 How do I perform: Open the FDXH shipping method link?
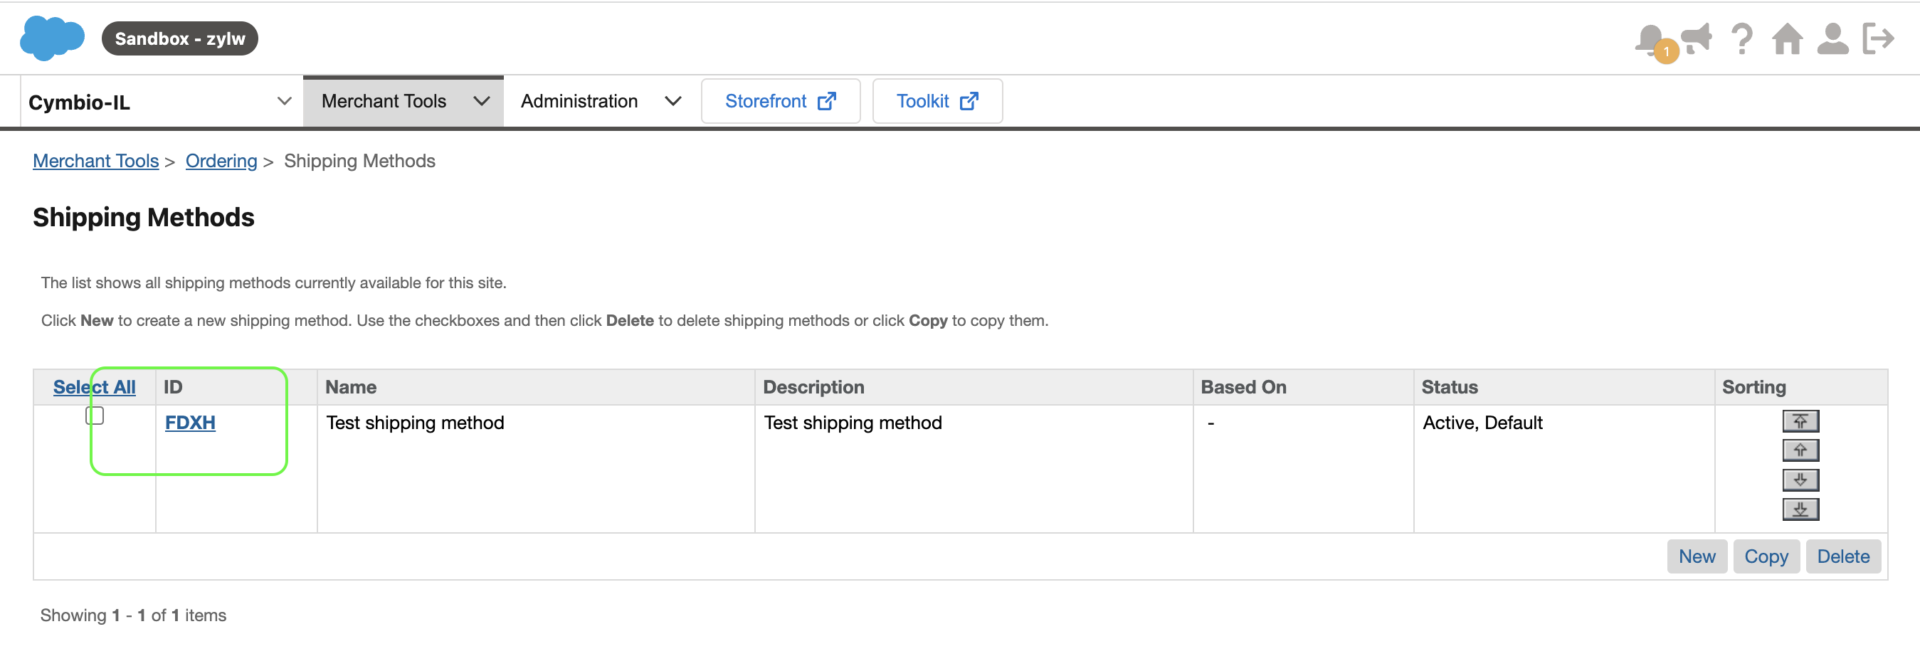click(x=190, y=422)
